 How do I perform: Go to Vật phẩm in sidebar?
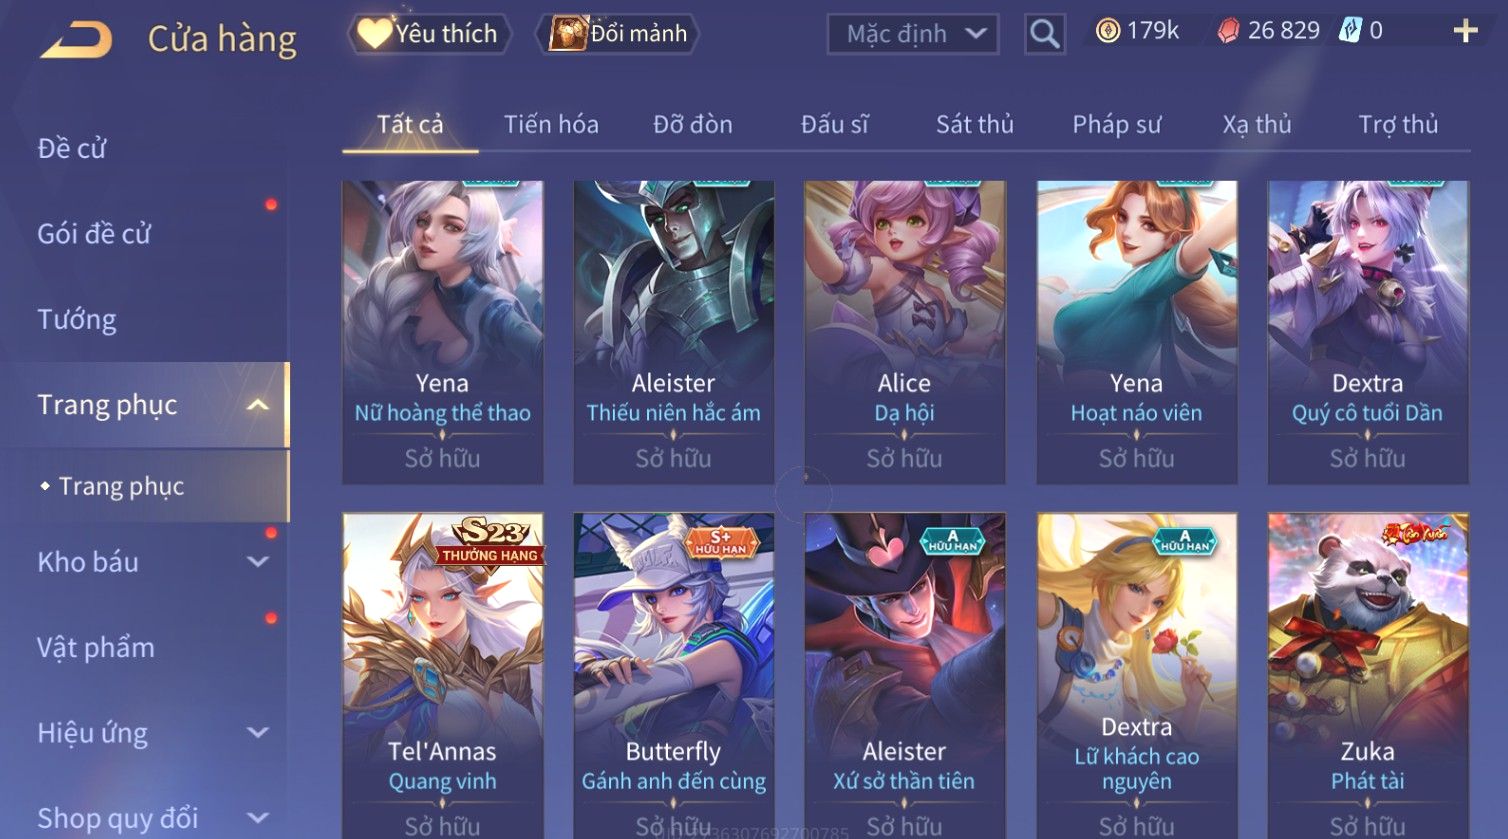tap(96, 648)
